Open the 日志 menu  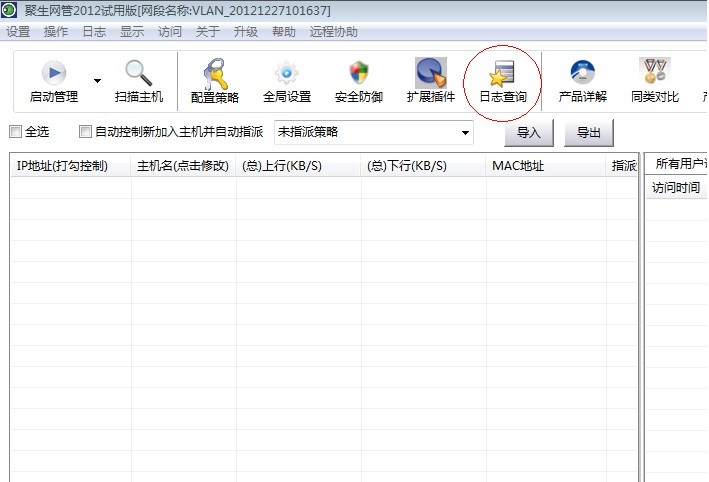point(94,32)
